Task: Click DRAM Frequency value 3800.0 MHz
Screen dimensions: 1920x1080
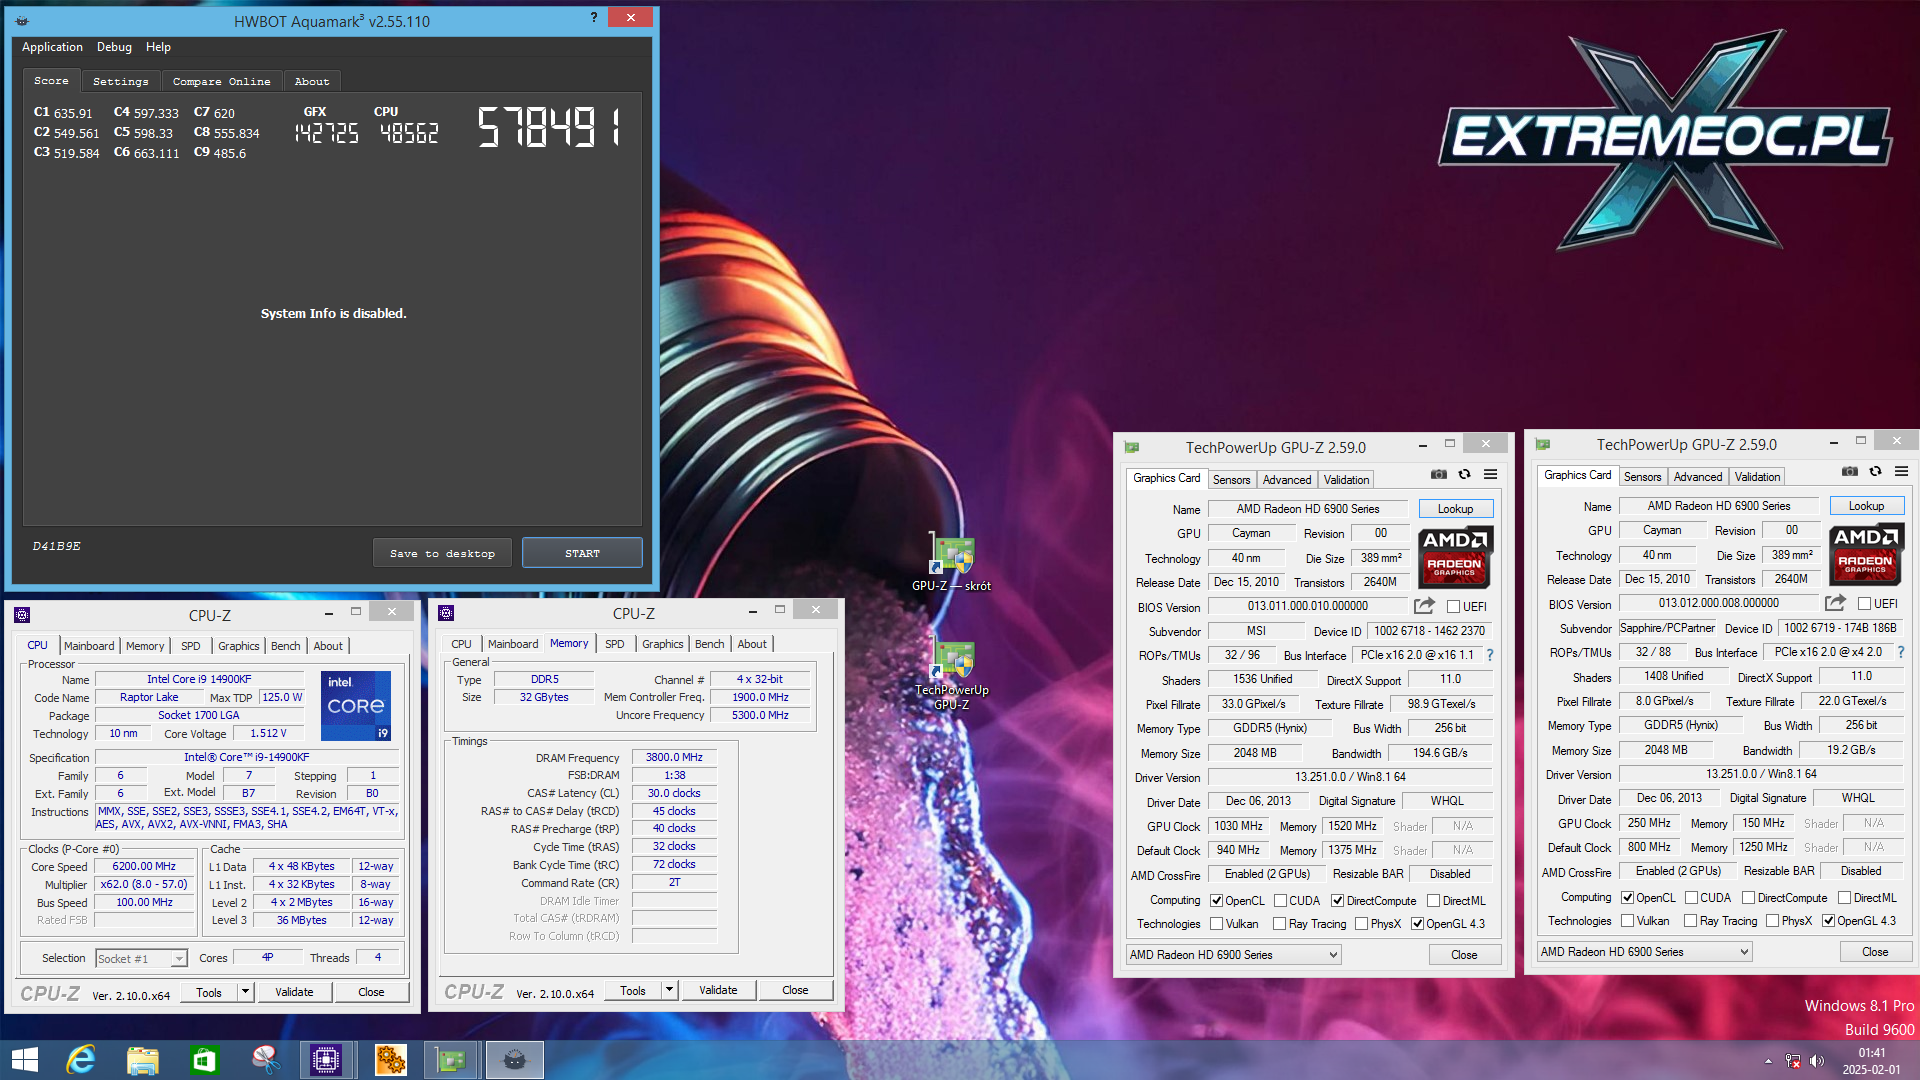Action: [x=674, y=757]
